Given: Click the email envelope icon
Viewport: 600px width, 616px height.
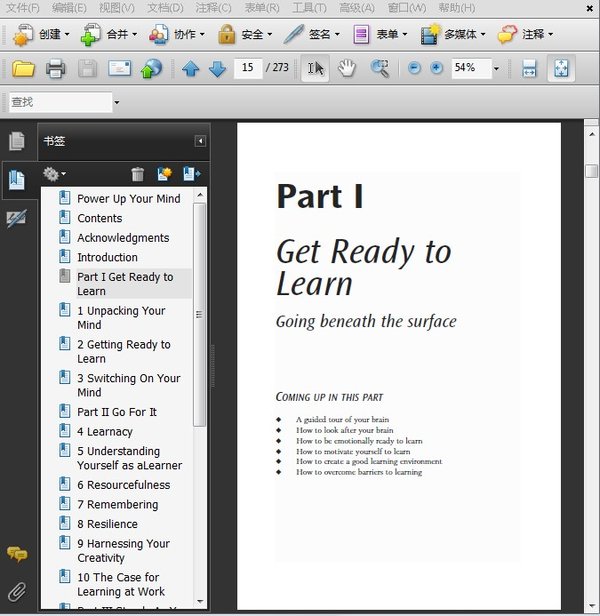Looking at the screenshot, I should click(x=119, y=69).
